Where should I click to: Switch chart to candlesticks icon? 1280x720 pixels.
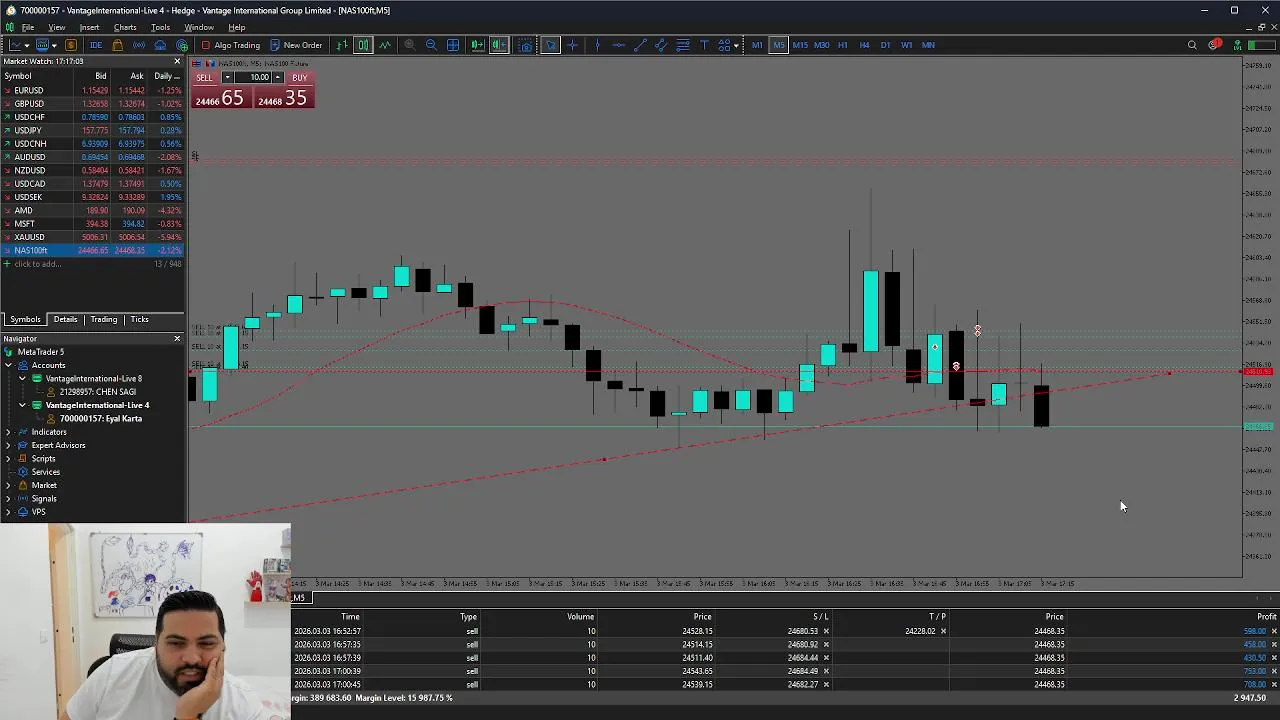[x=363, y=45]
